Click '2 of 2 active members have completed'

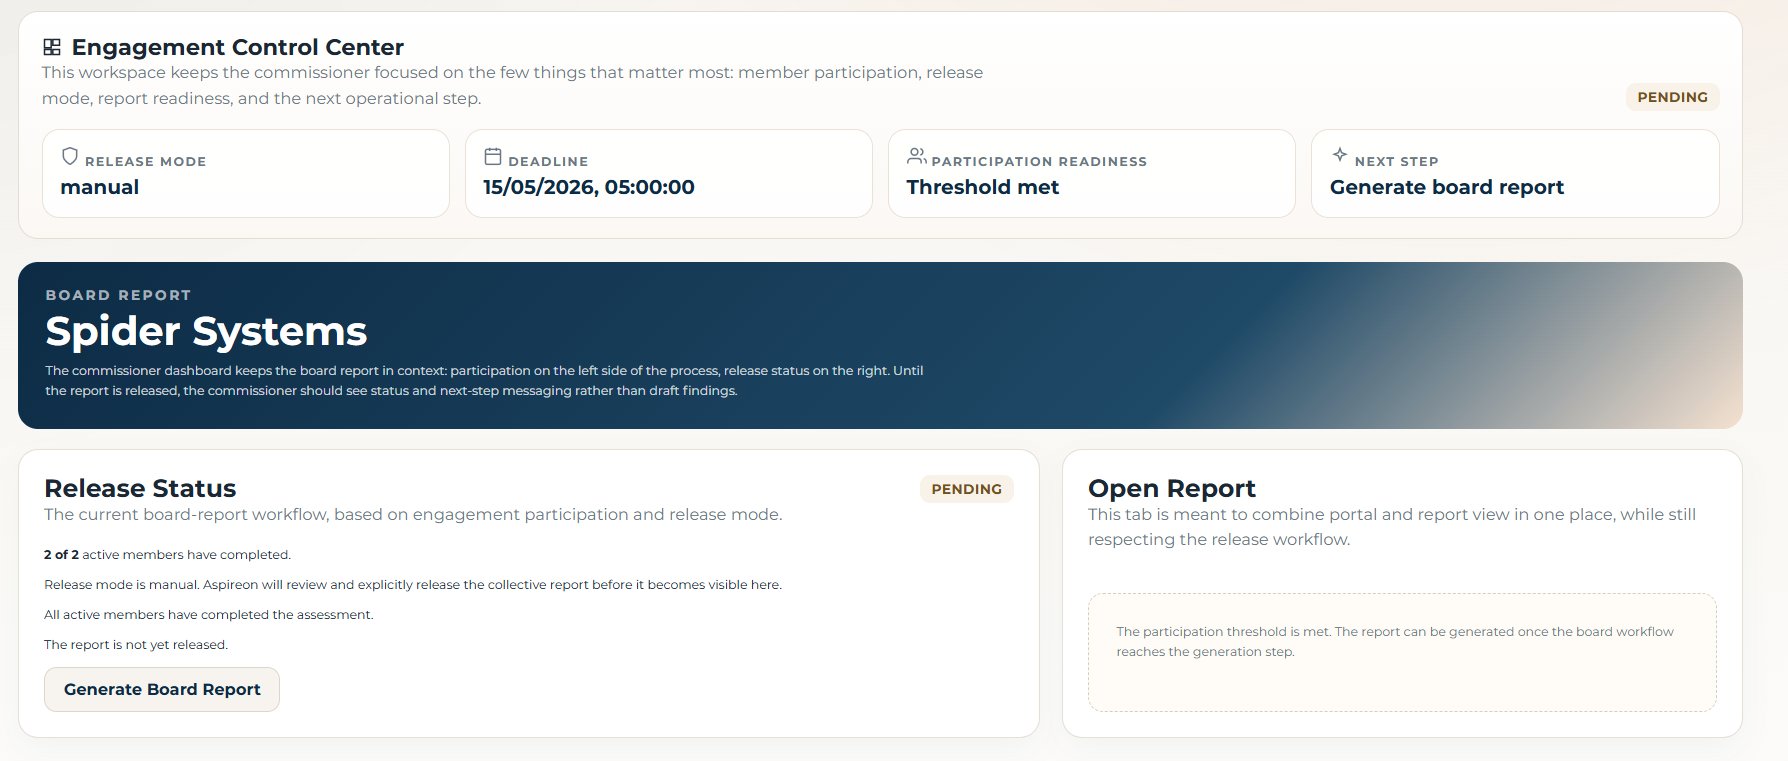pyautogui.click(x=167, y=555)
